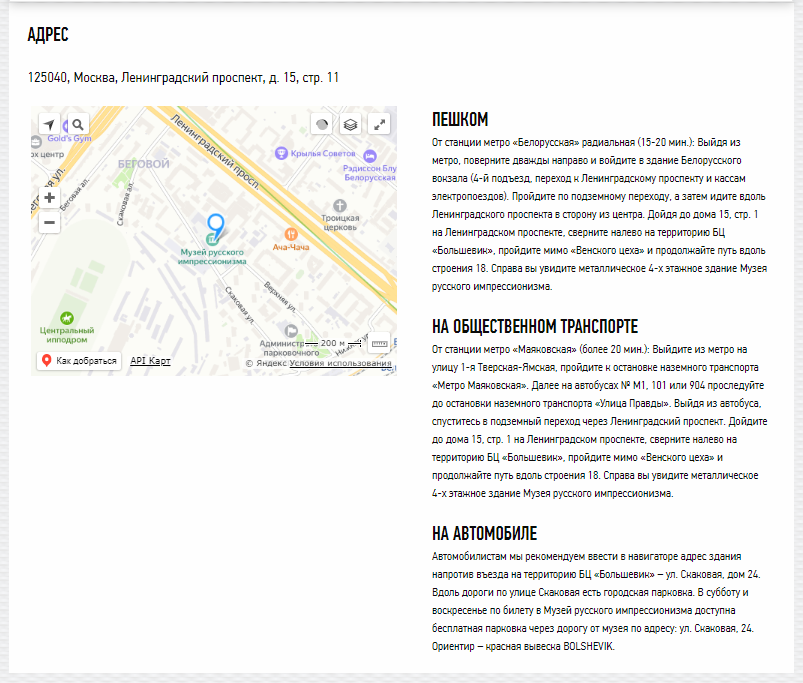Screen dimensions: 803x683
Task: Zoom in on the map with plus
Action: tap(50, 198)
